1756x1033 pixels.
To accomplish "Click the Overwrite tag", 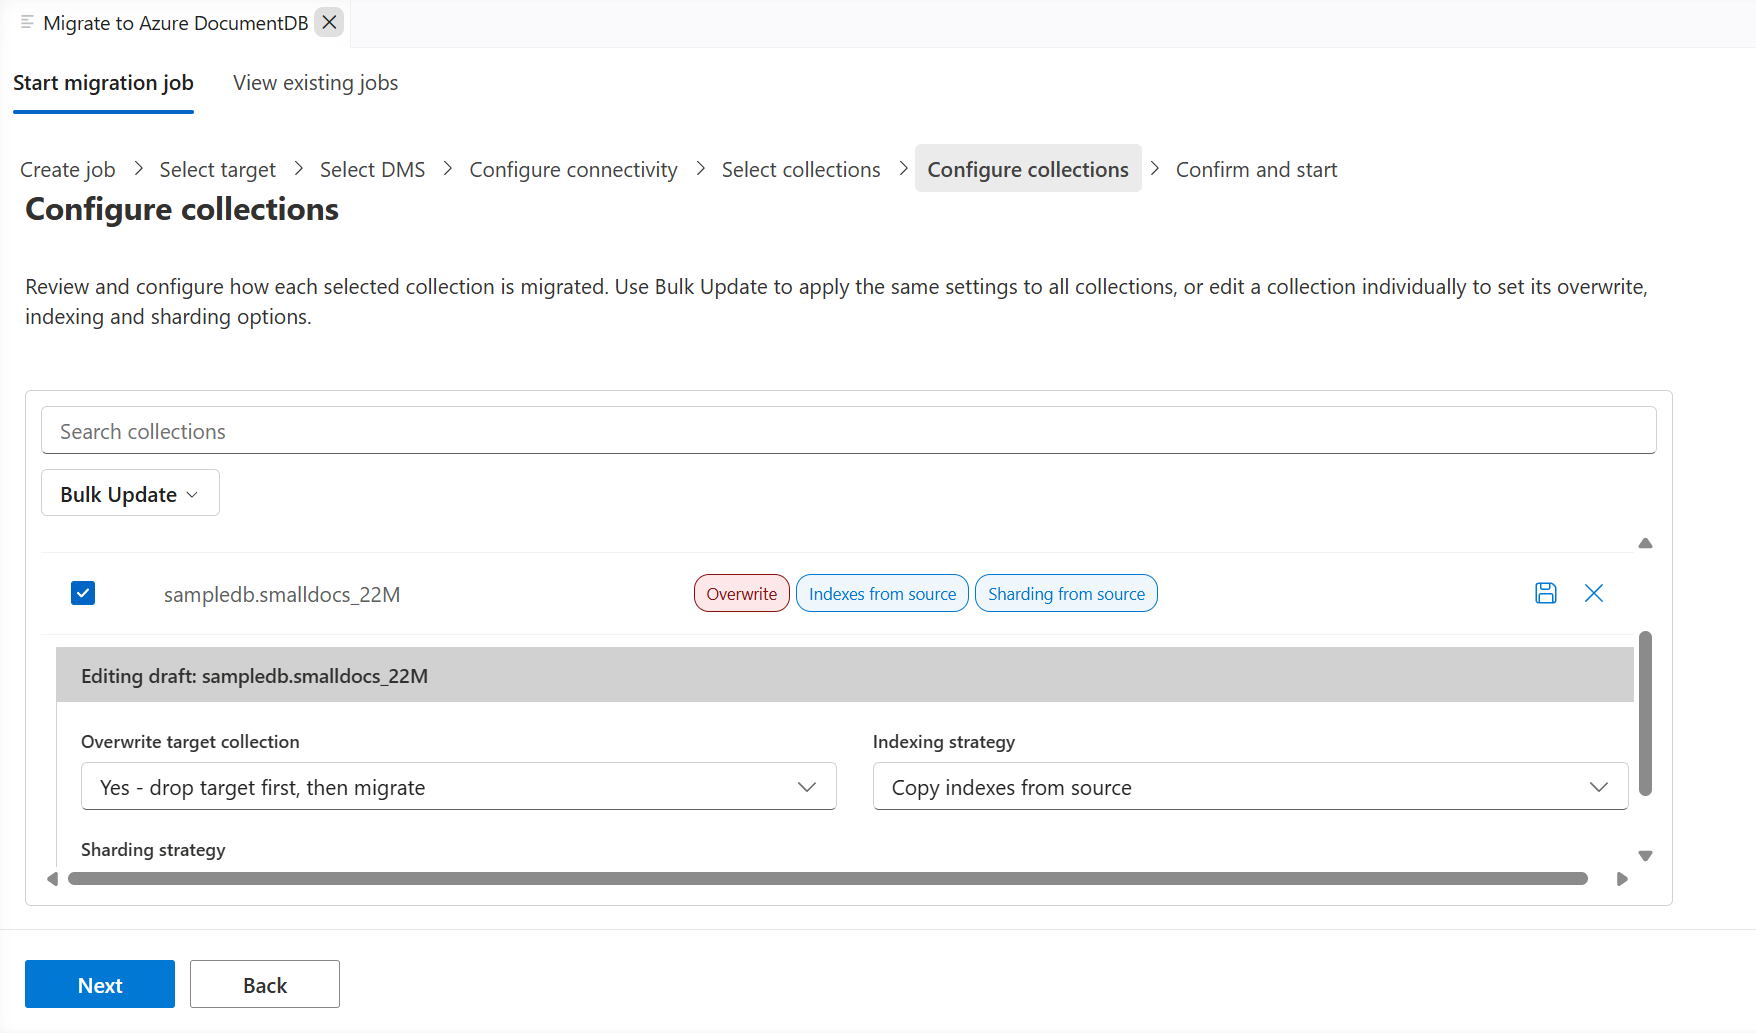I will tap(741, 593).
